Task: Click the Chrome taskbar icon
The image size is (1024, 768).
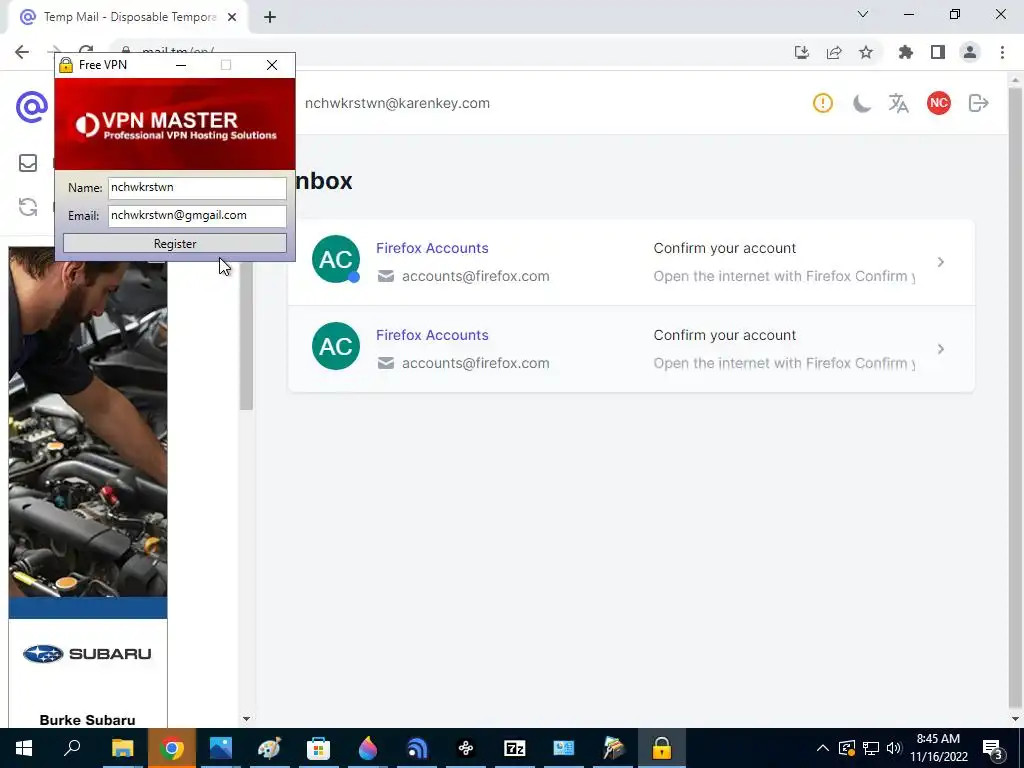Action: pyautogui.click(x=172, y=748)
